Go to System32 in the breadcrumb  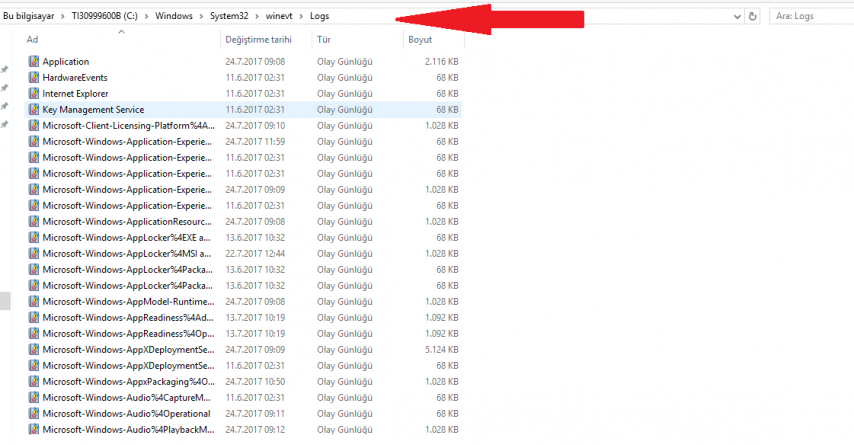[x=229, y=16]
